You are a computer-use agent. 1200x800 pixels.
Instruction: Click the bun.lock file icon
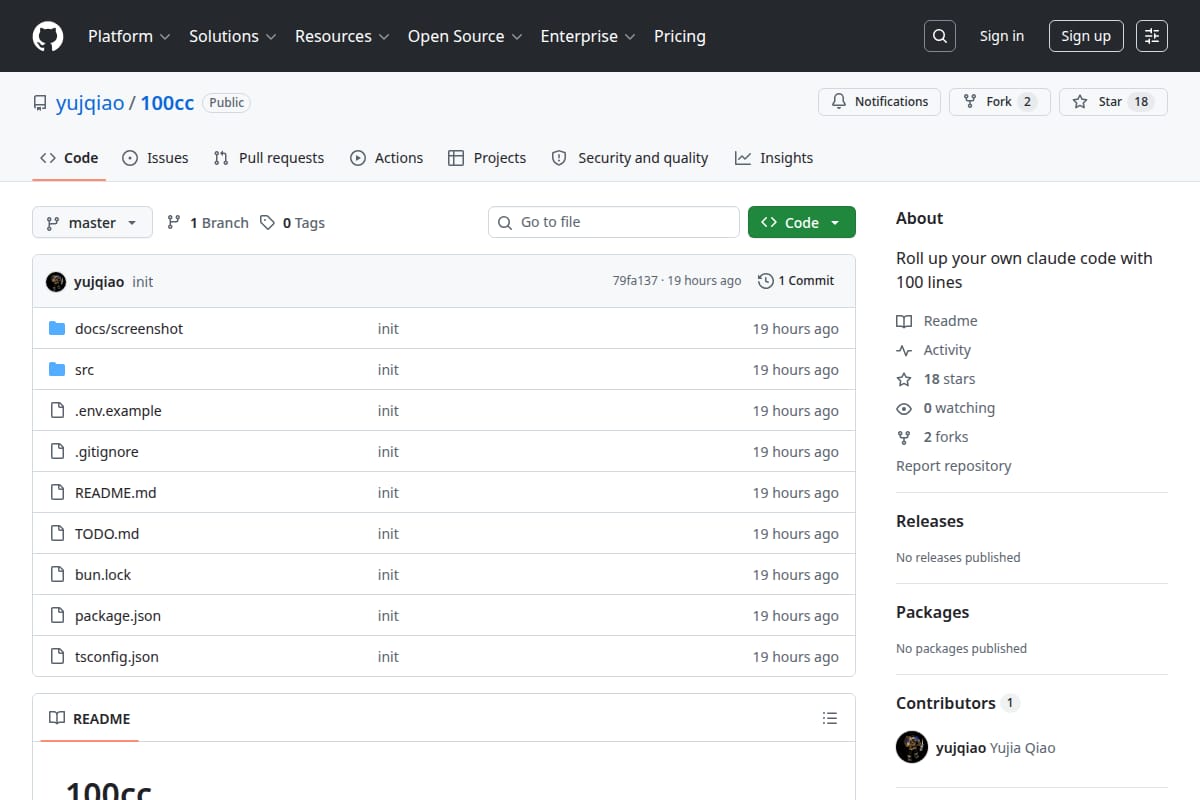[x=57, y=575]
